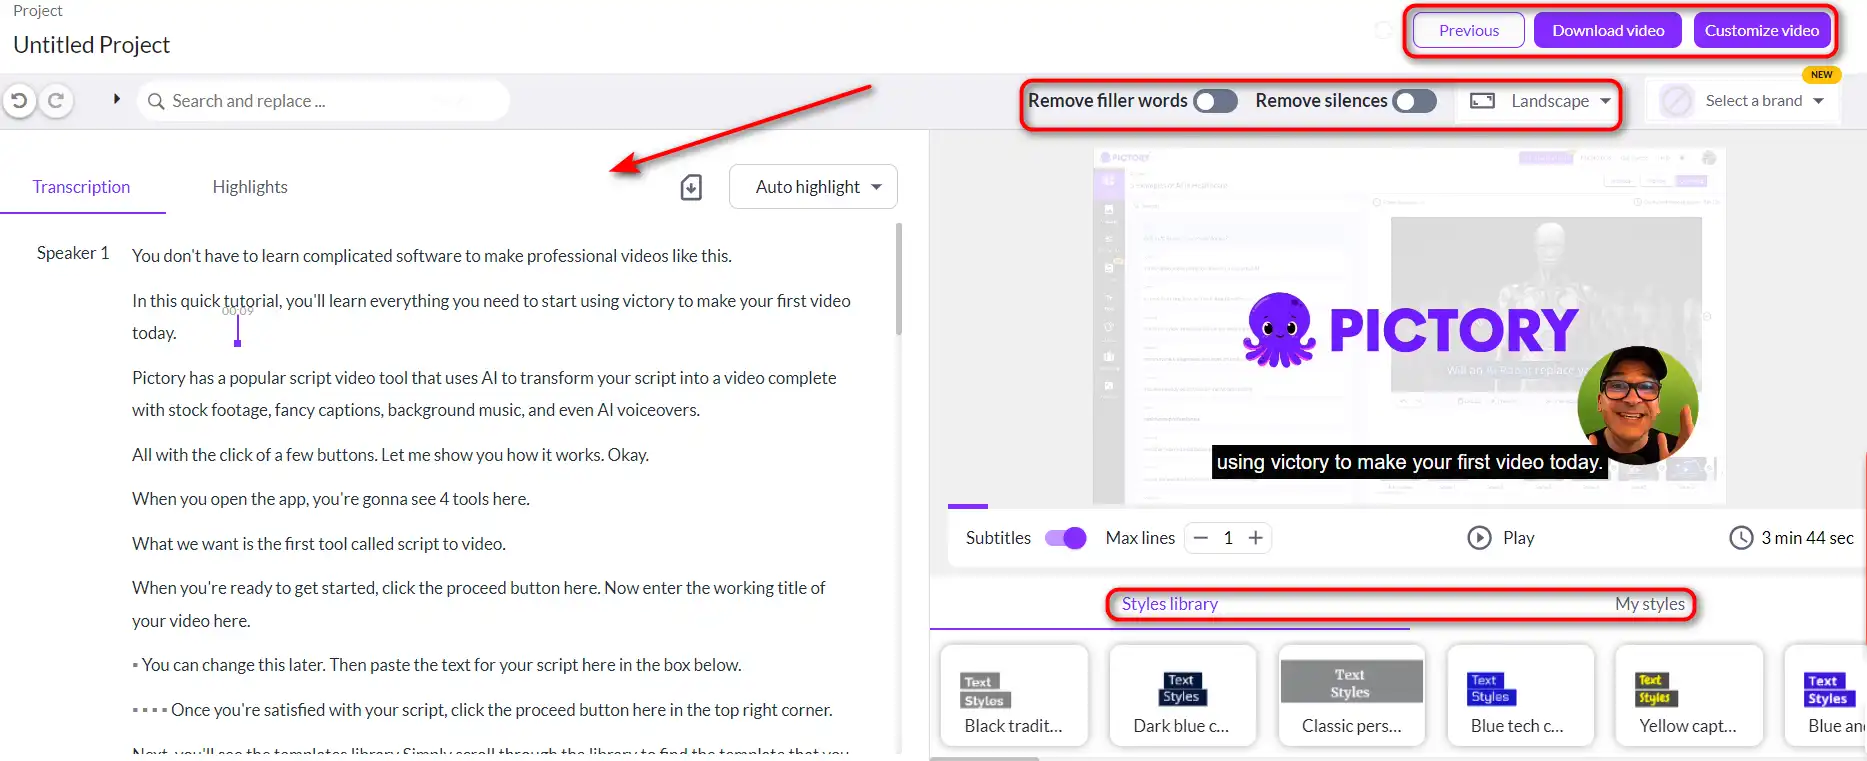Open the Auto highlight dropdown
The width and height of the screenshot is (1867, 761).
813,187
